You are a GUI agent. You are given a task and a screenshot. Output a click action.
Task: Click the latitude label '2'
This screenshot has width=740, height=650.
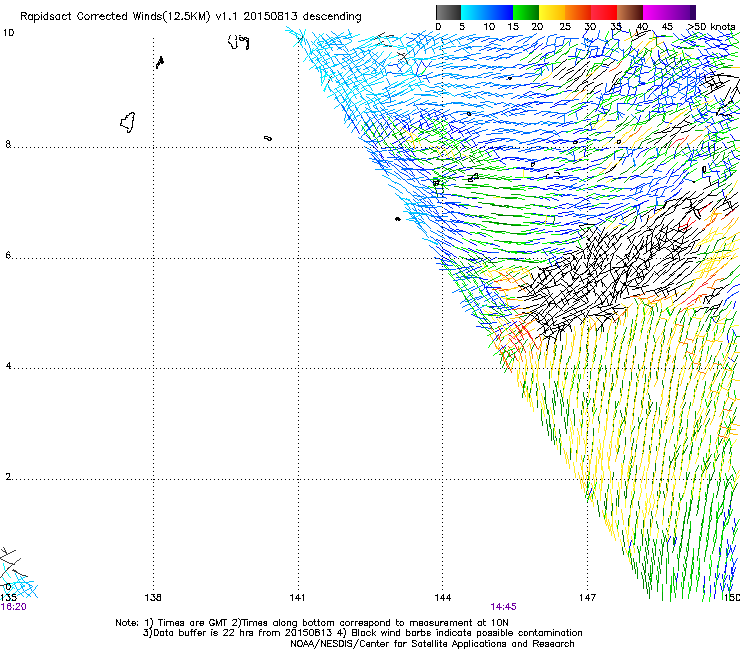(x=8, y=477)
